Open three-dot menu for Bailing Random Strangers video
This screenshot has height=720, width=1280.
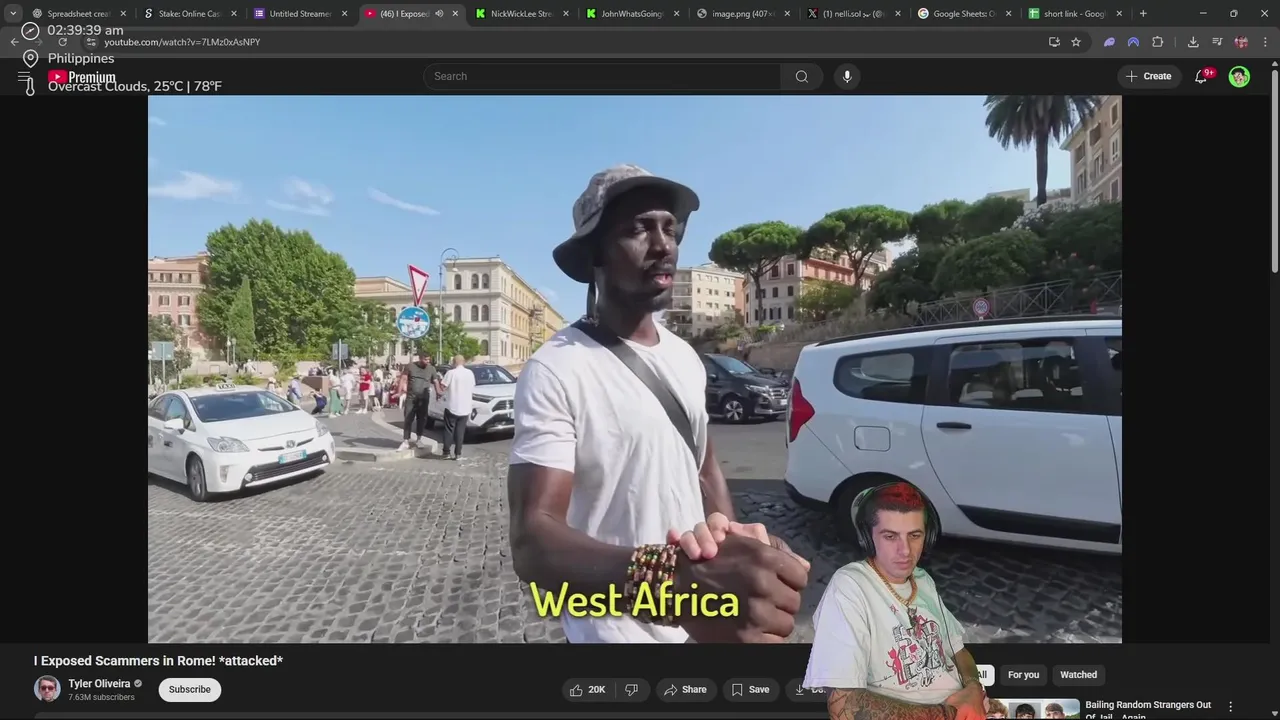pyautogui.click(x=1231, y=706)
